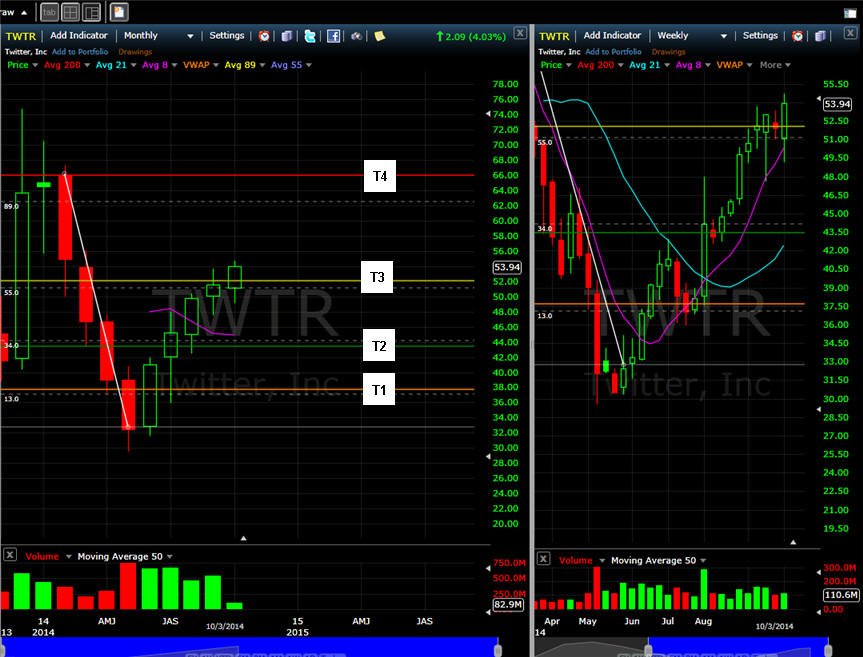Share the Monthly chart via the Facebook icon
The height and width of the screenshot is (657, 863).
[333, 36]
